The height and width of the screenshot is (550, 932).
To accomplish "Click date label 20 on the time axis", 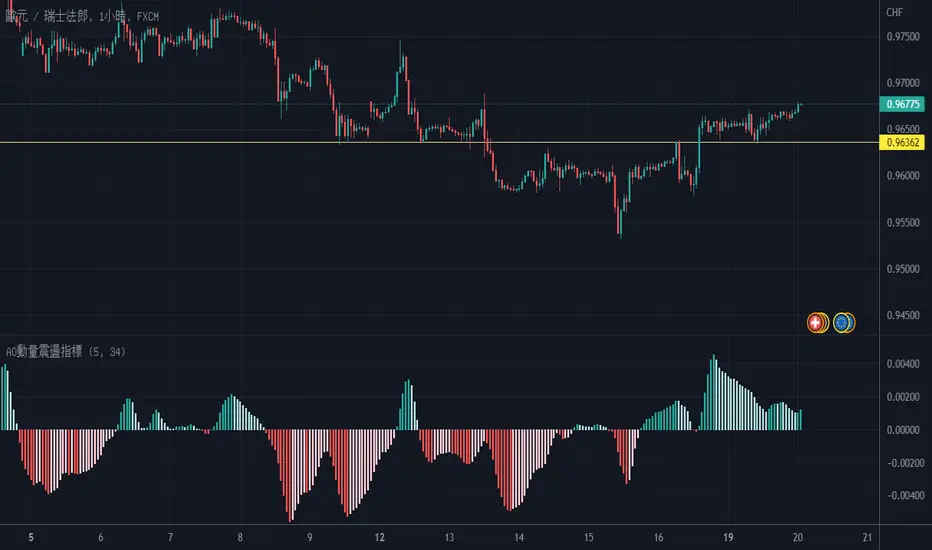I will [x=798, y=538].
